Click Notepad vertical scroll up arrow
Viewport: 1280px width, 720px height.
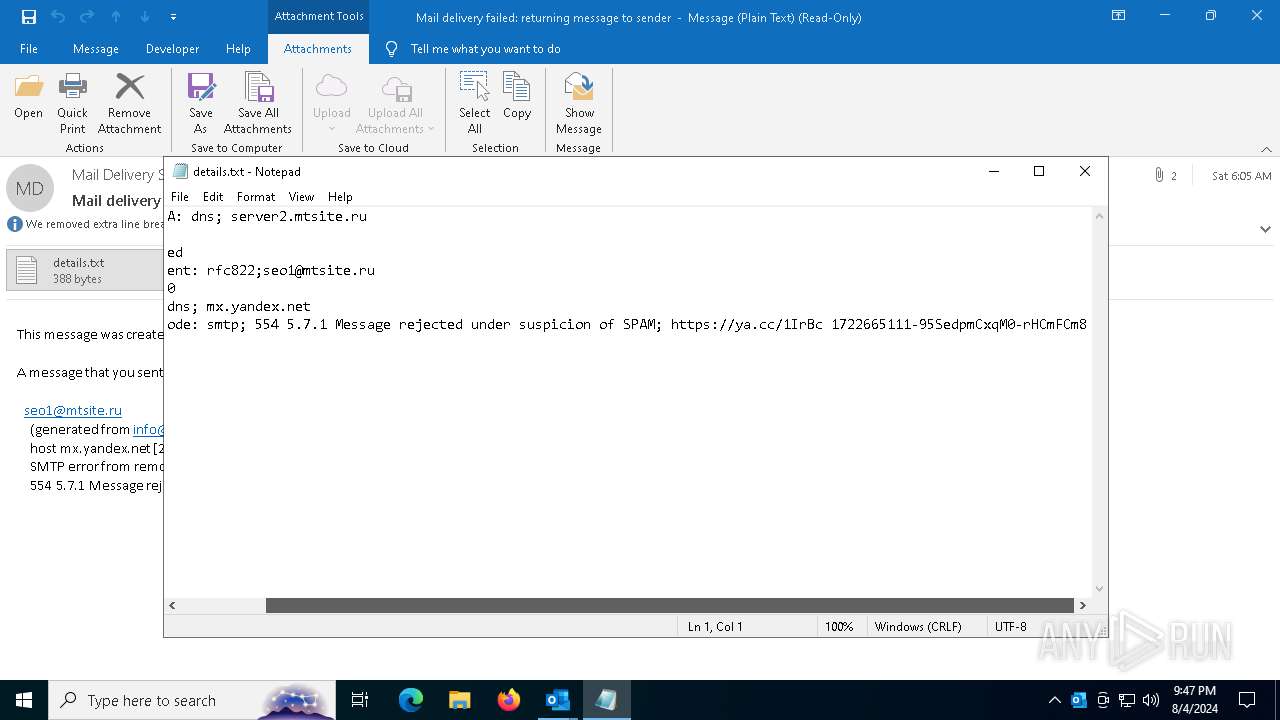1100,216
